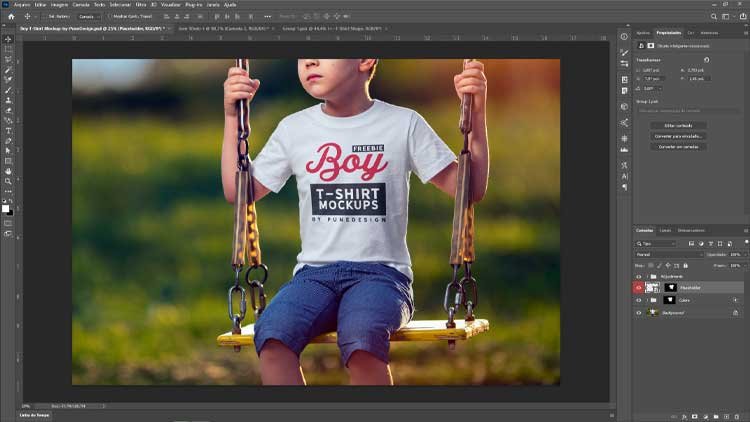The height and width of the screenshot is (422, 750).
Task: Hide the Placeholder layer
Action: click(x=639, y=287)
